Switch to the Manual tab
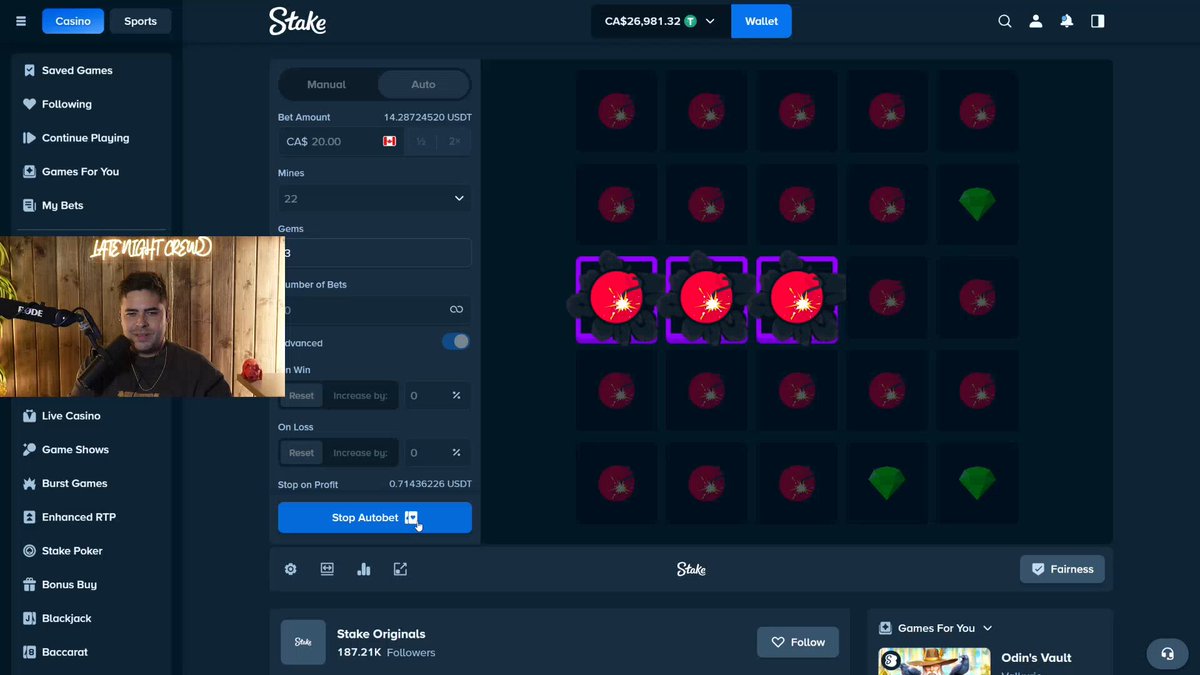Image resolution: width=1200 pixels, height=675 pixels. tap(326, 85)
